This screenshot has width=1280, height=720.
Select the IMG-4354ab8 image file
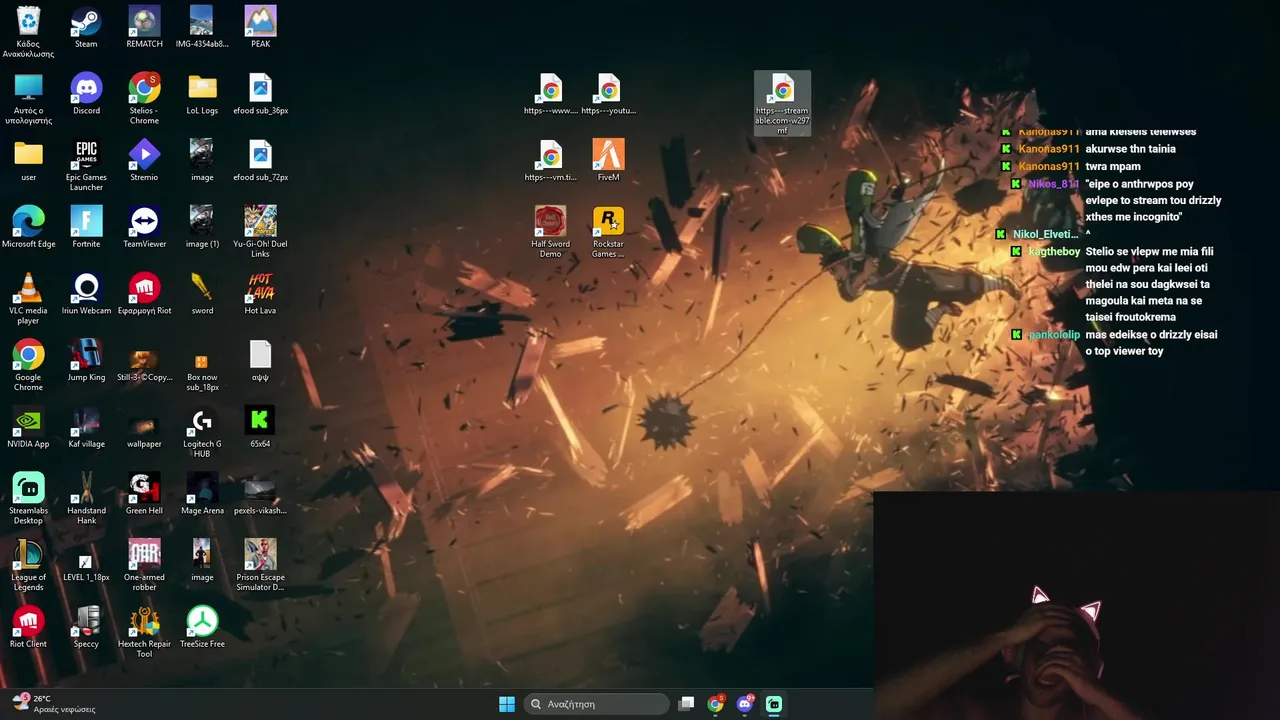point(202,27)
